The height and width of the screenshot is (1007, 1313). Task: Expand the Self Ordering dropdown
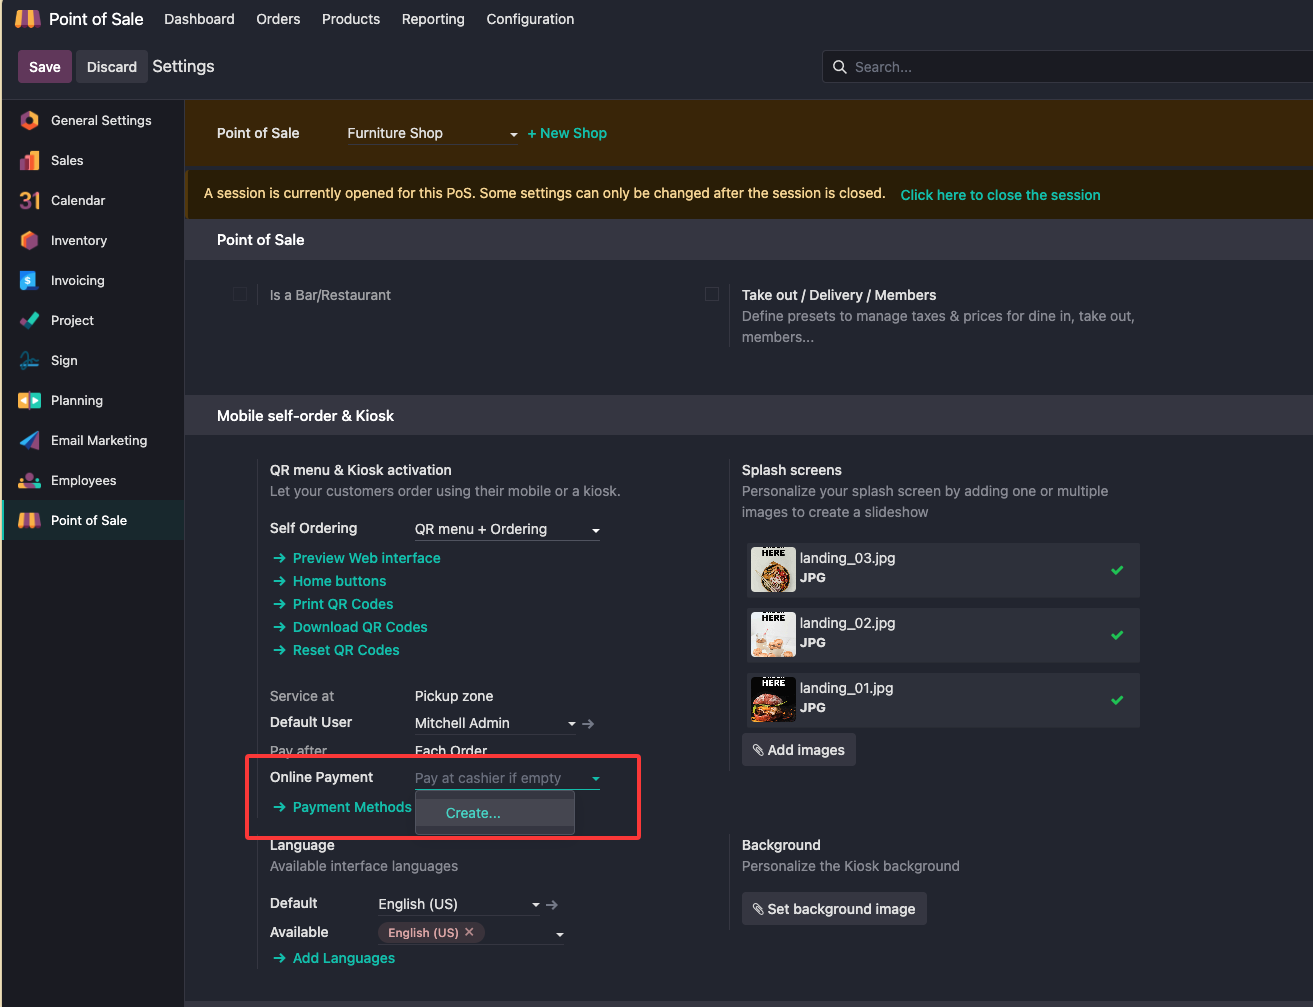click(x=507, y=529)
